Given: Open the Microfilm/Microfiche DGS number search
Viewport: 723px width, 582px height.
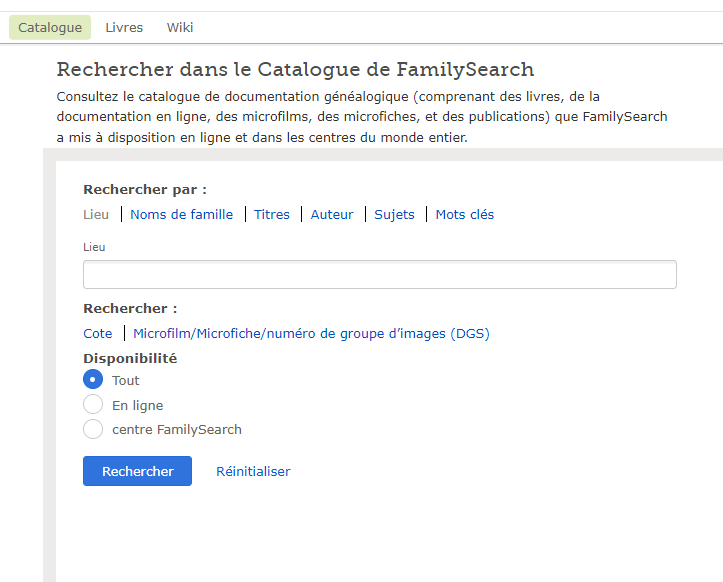Looking at the screenshot, I should pos(311,333).
